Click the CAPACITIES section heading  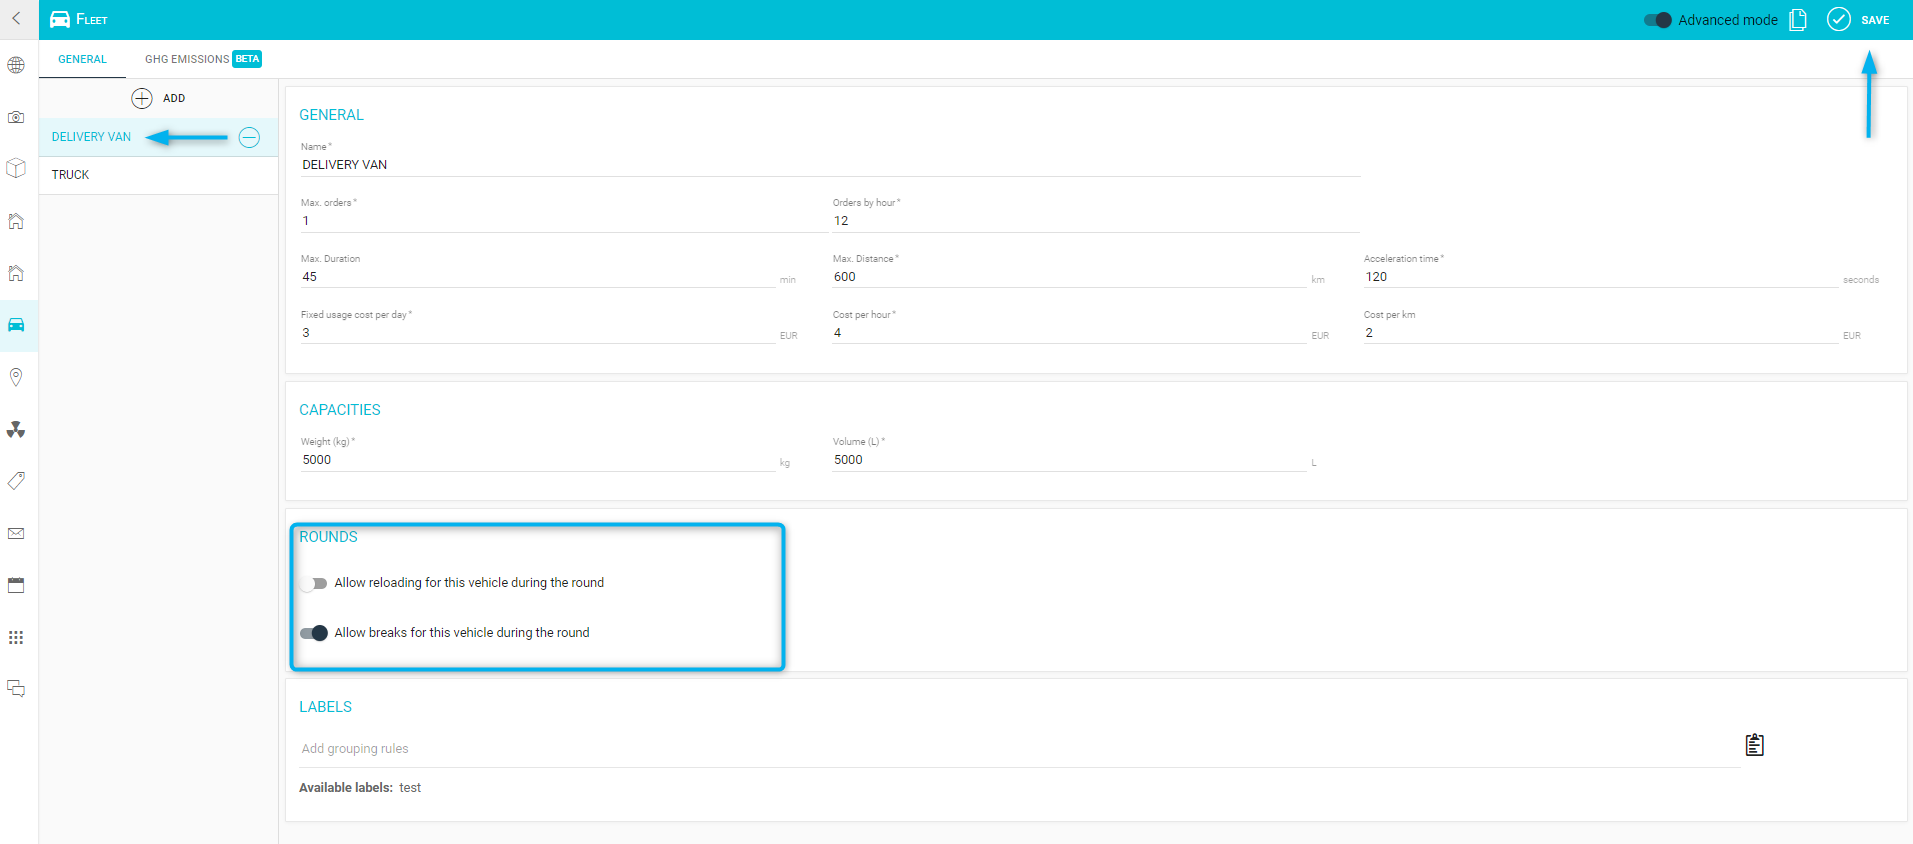point(340,410)
